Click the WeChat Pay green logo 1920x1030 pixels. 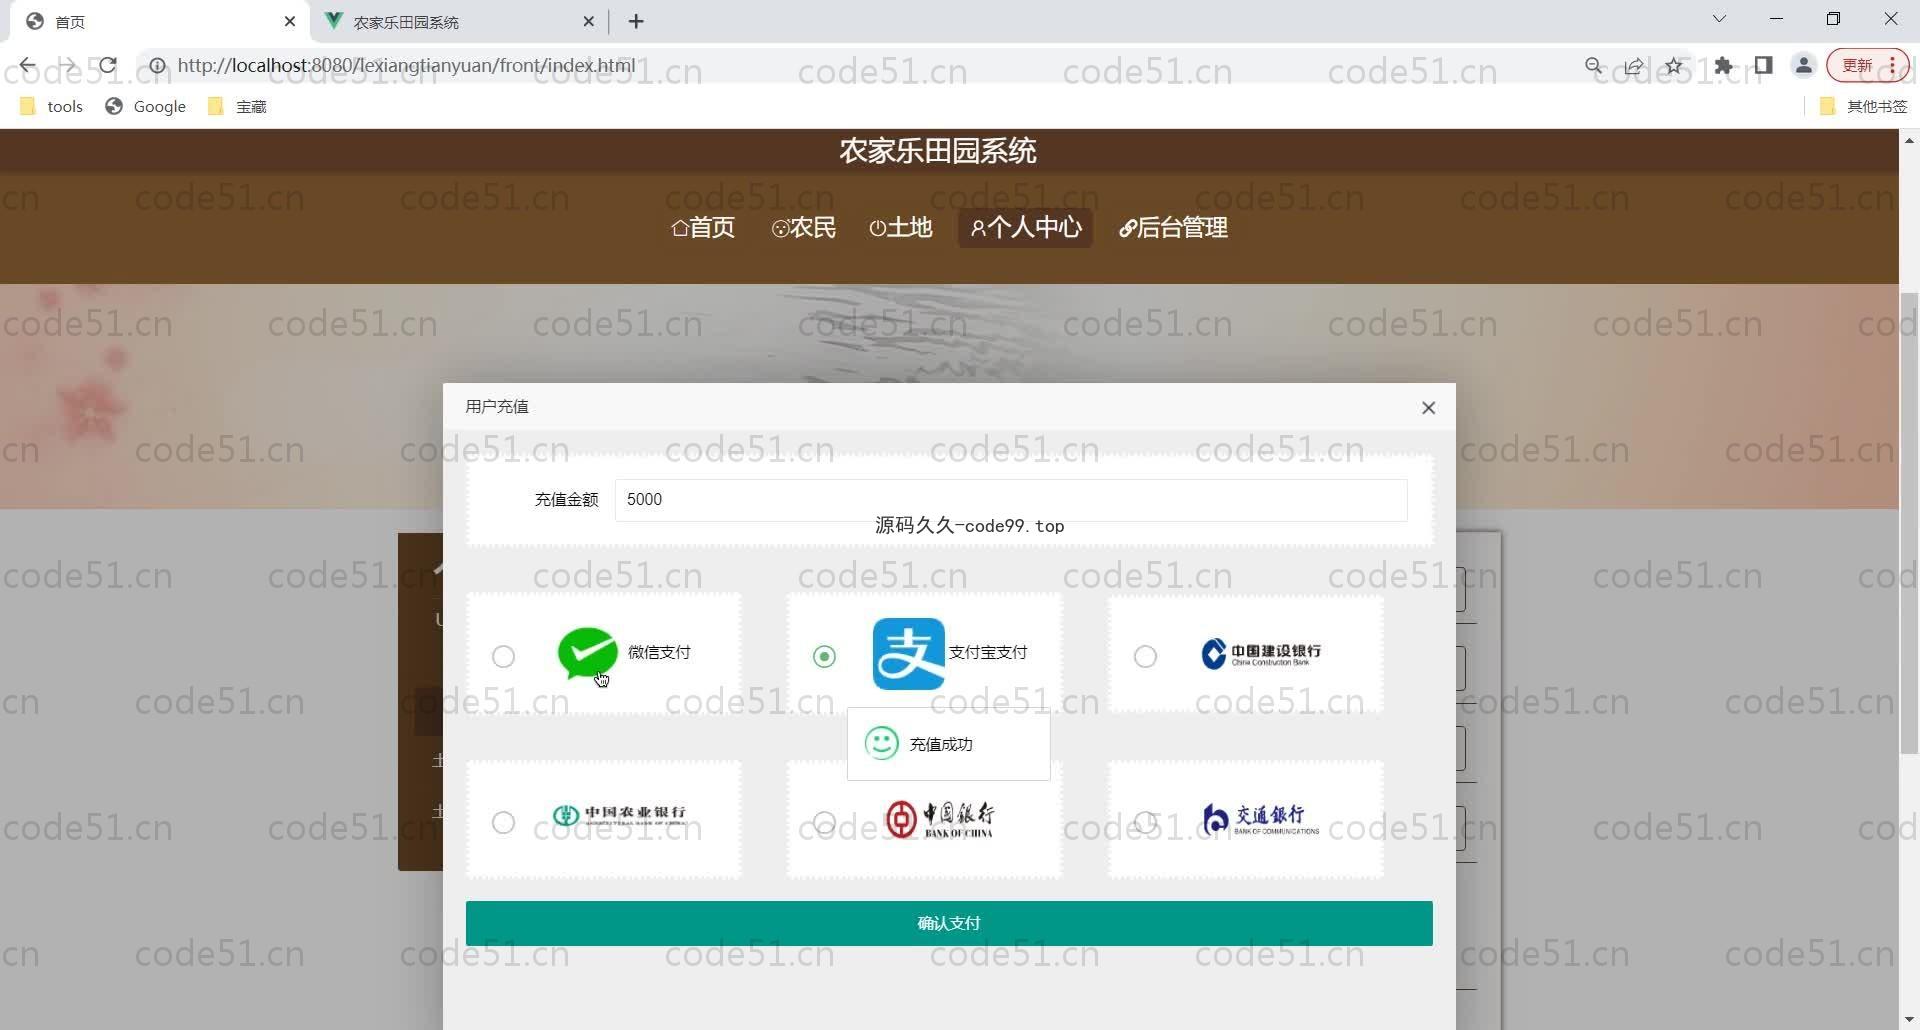click(x=587, y=653)
